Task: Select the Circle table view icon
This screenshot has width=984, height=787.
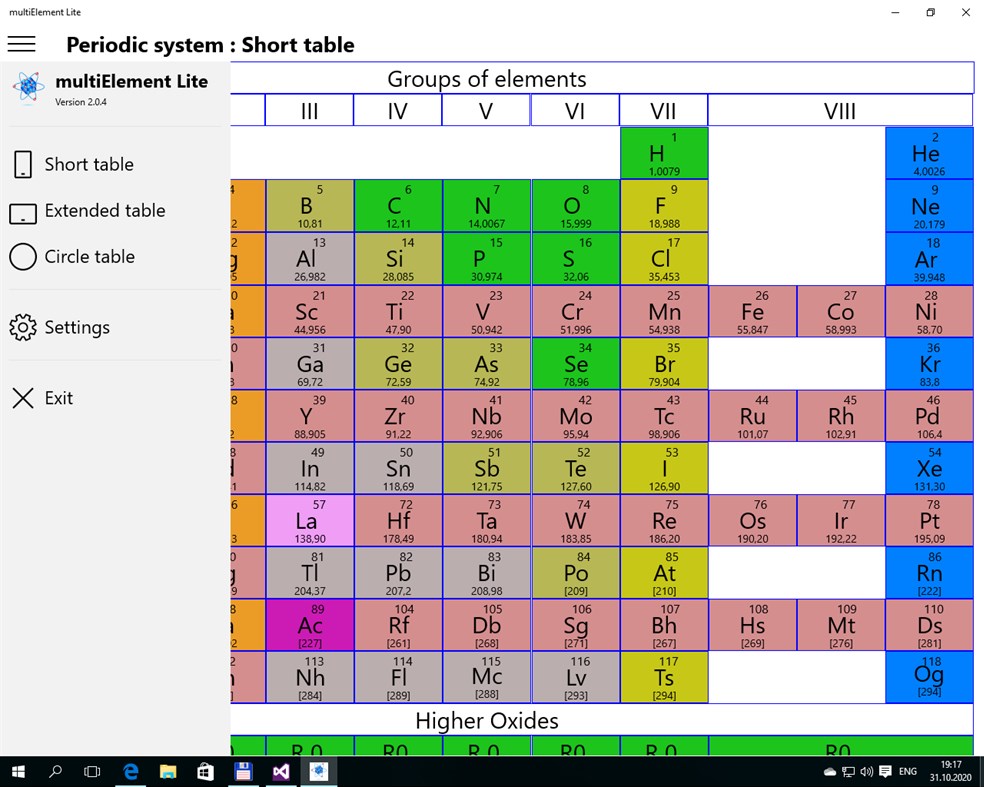Action: [x=22, y=257]
